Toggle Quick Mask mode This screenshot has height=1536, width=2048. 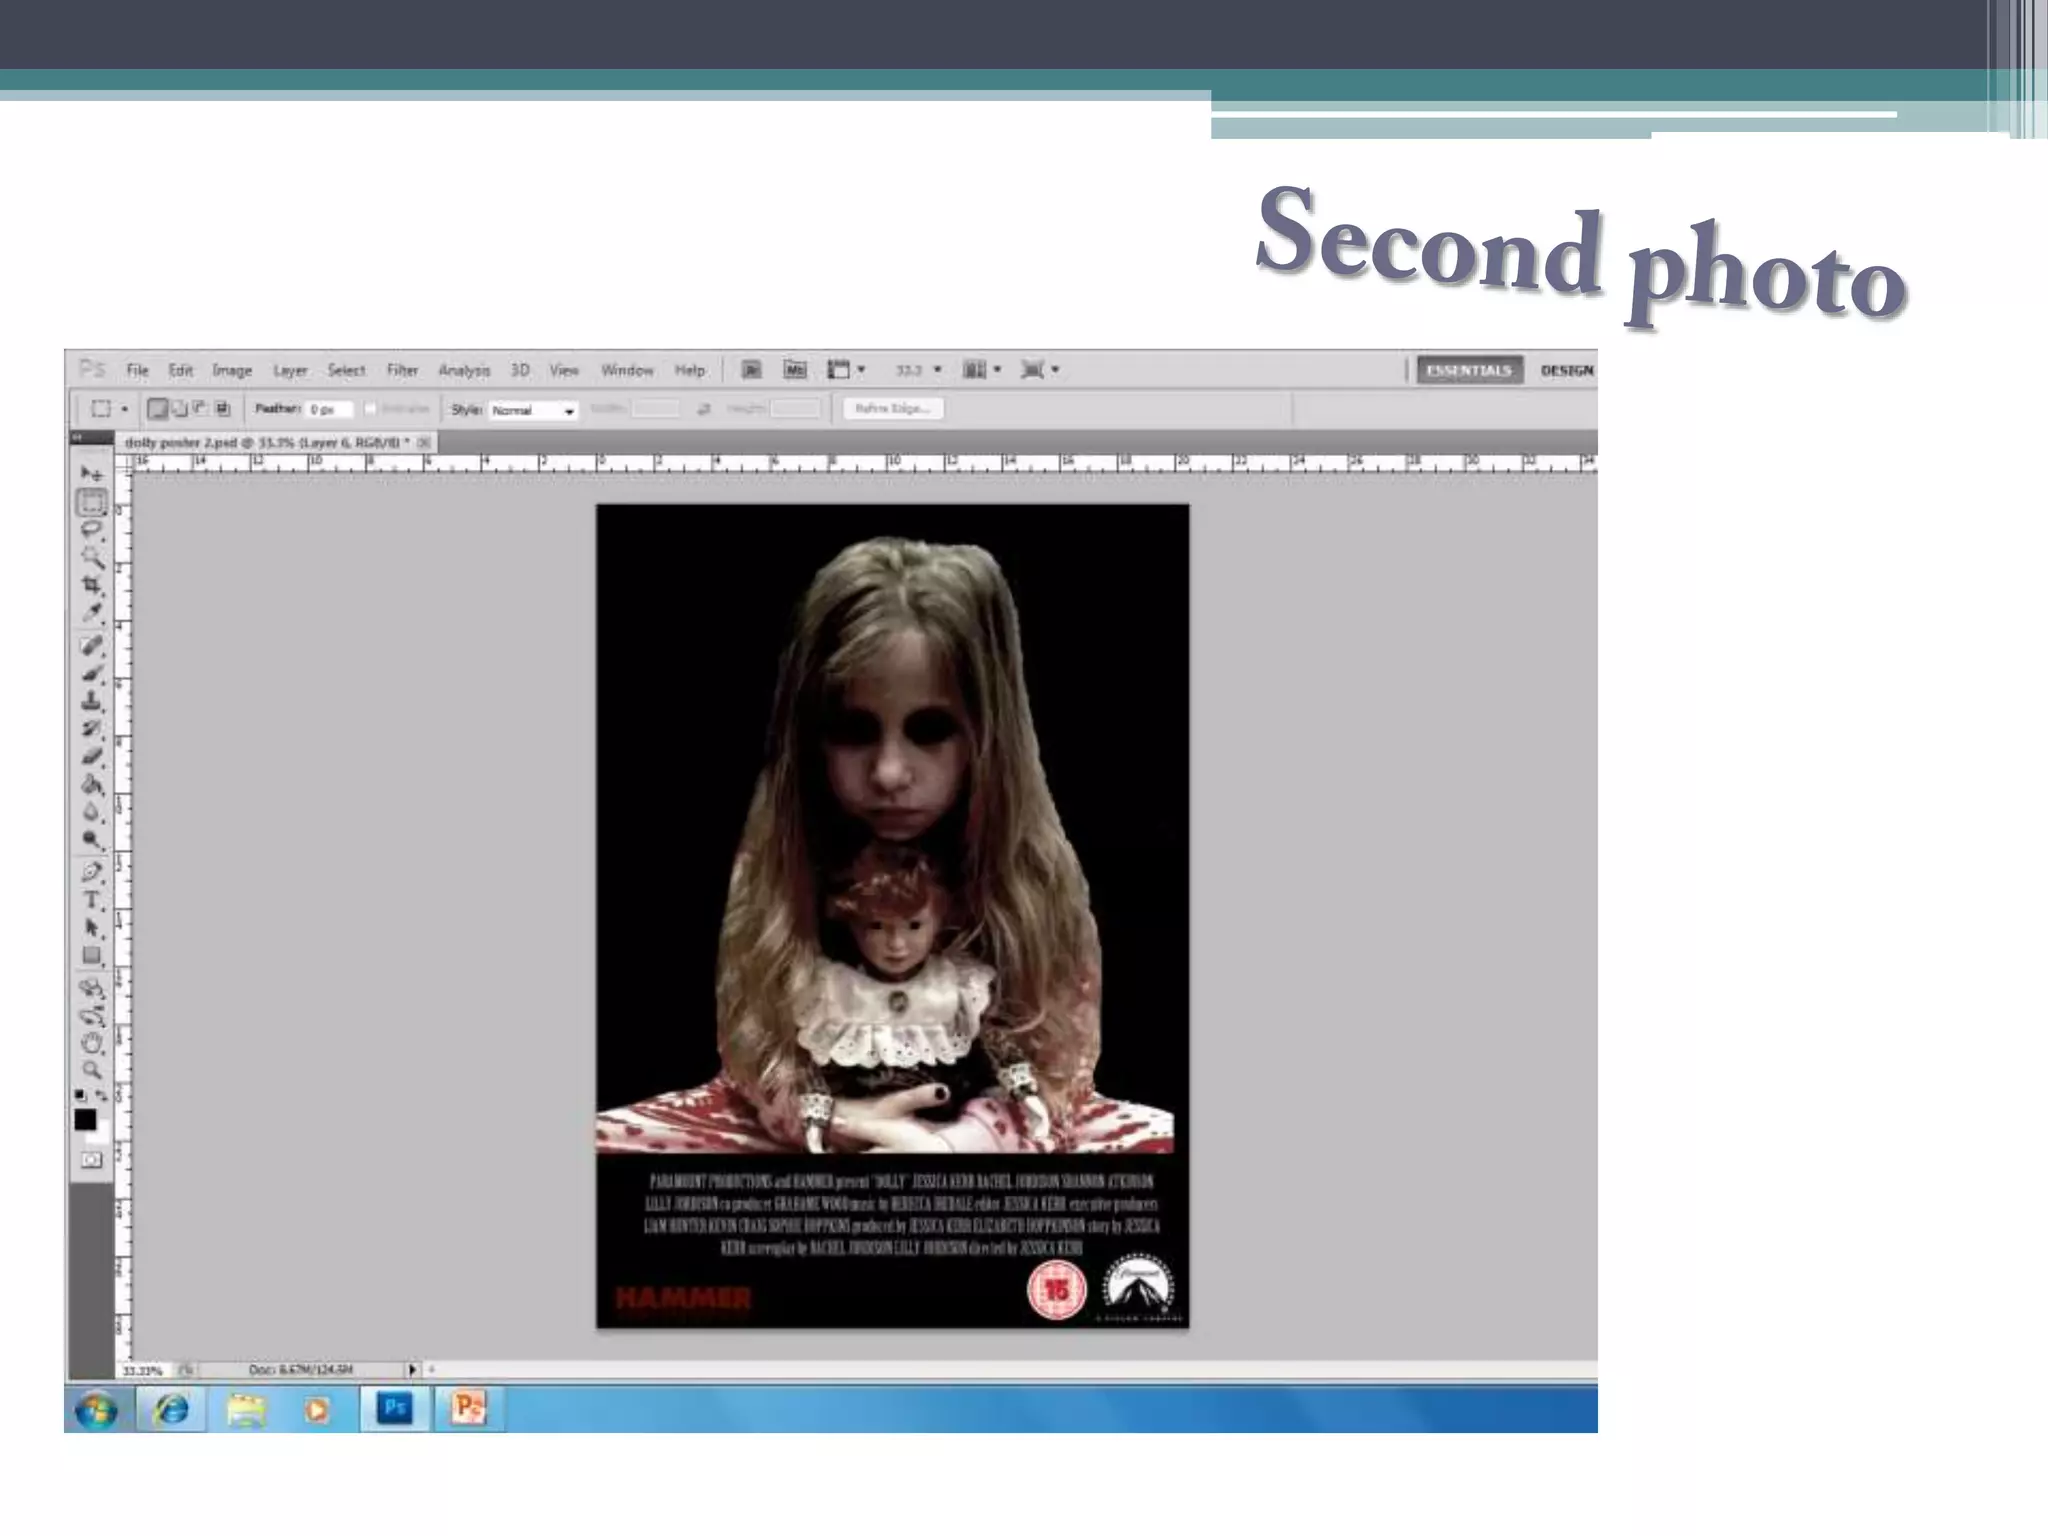point(92,1160)
